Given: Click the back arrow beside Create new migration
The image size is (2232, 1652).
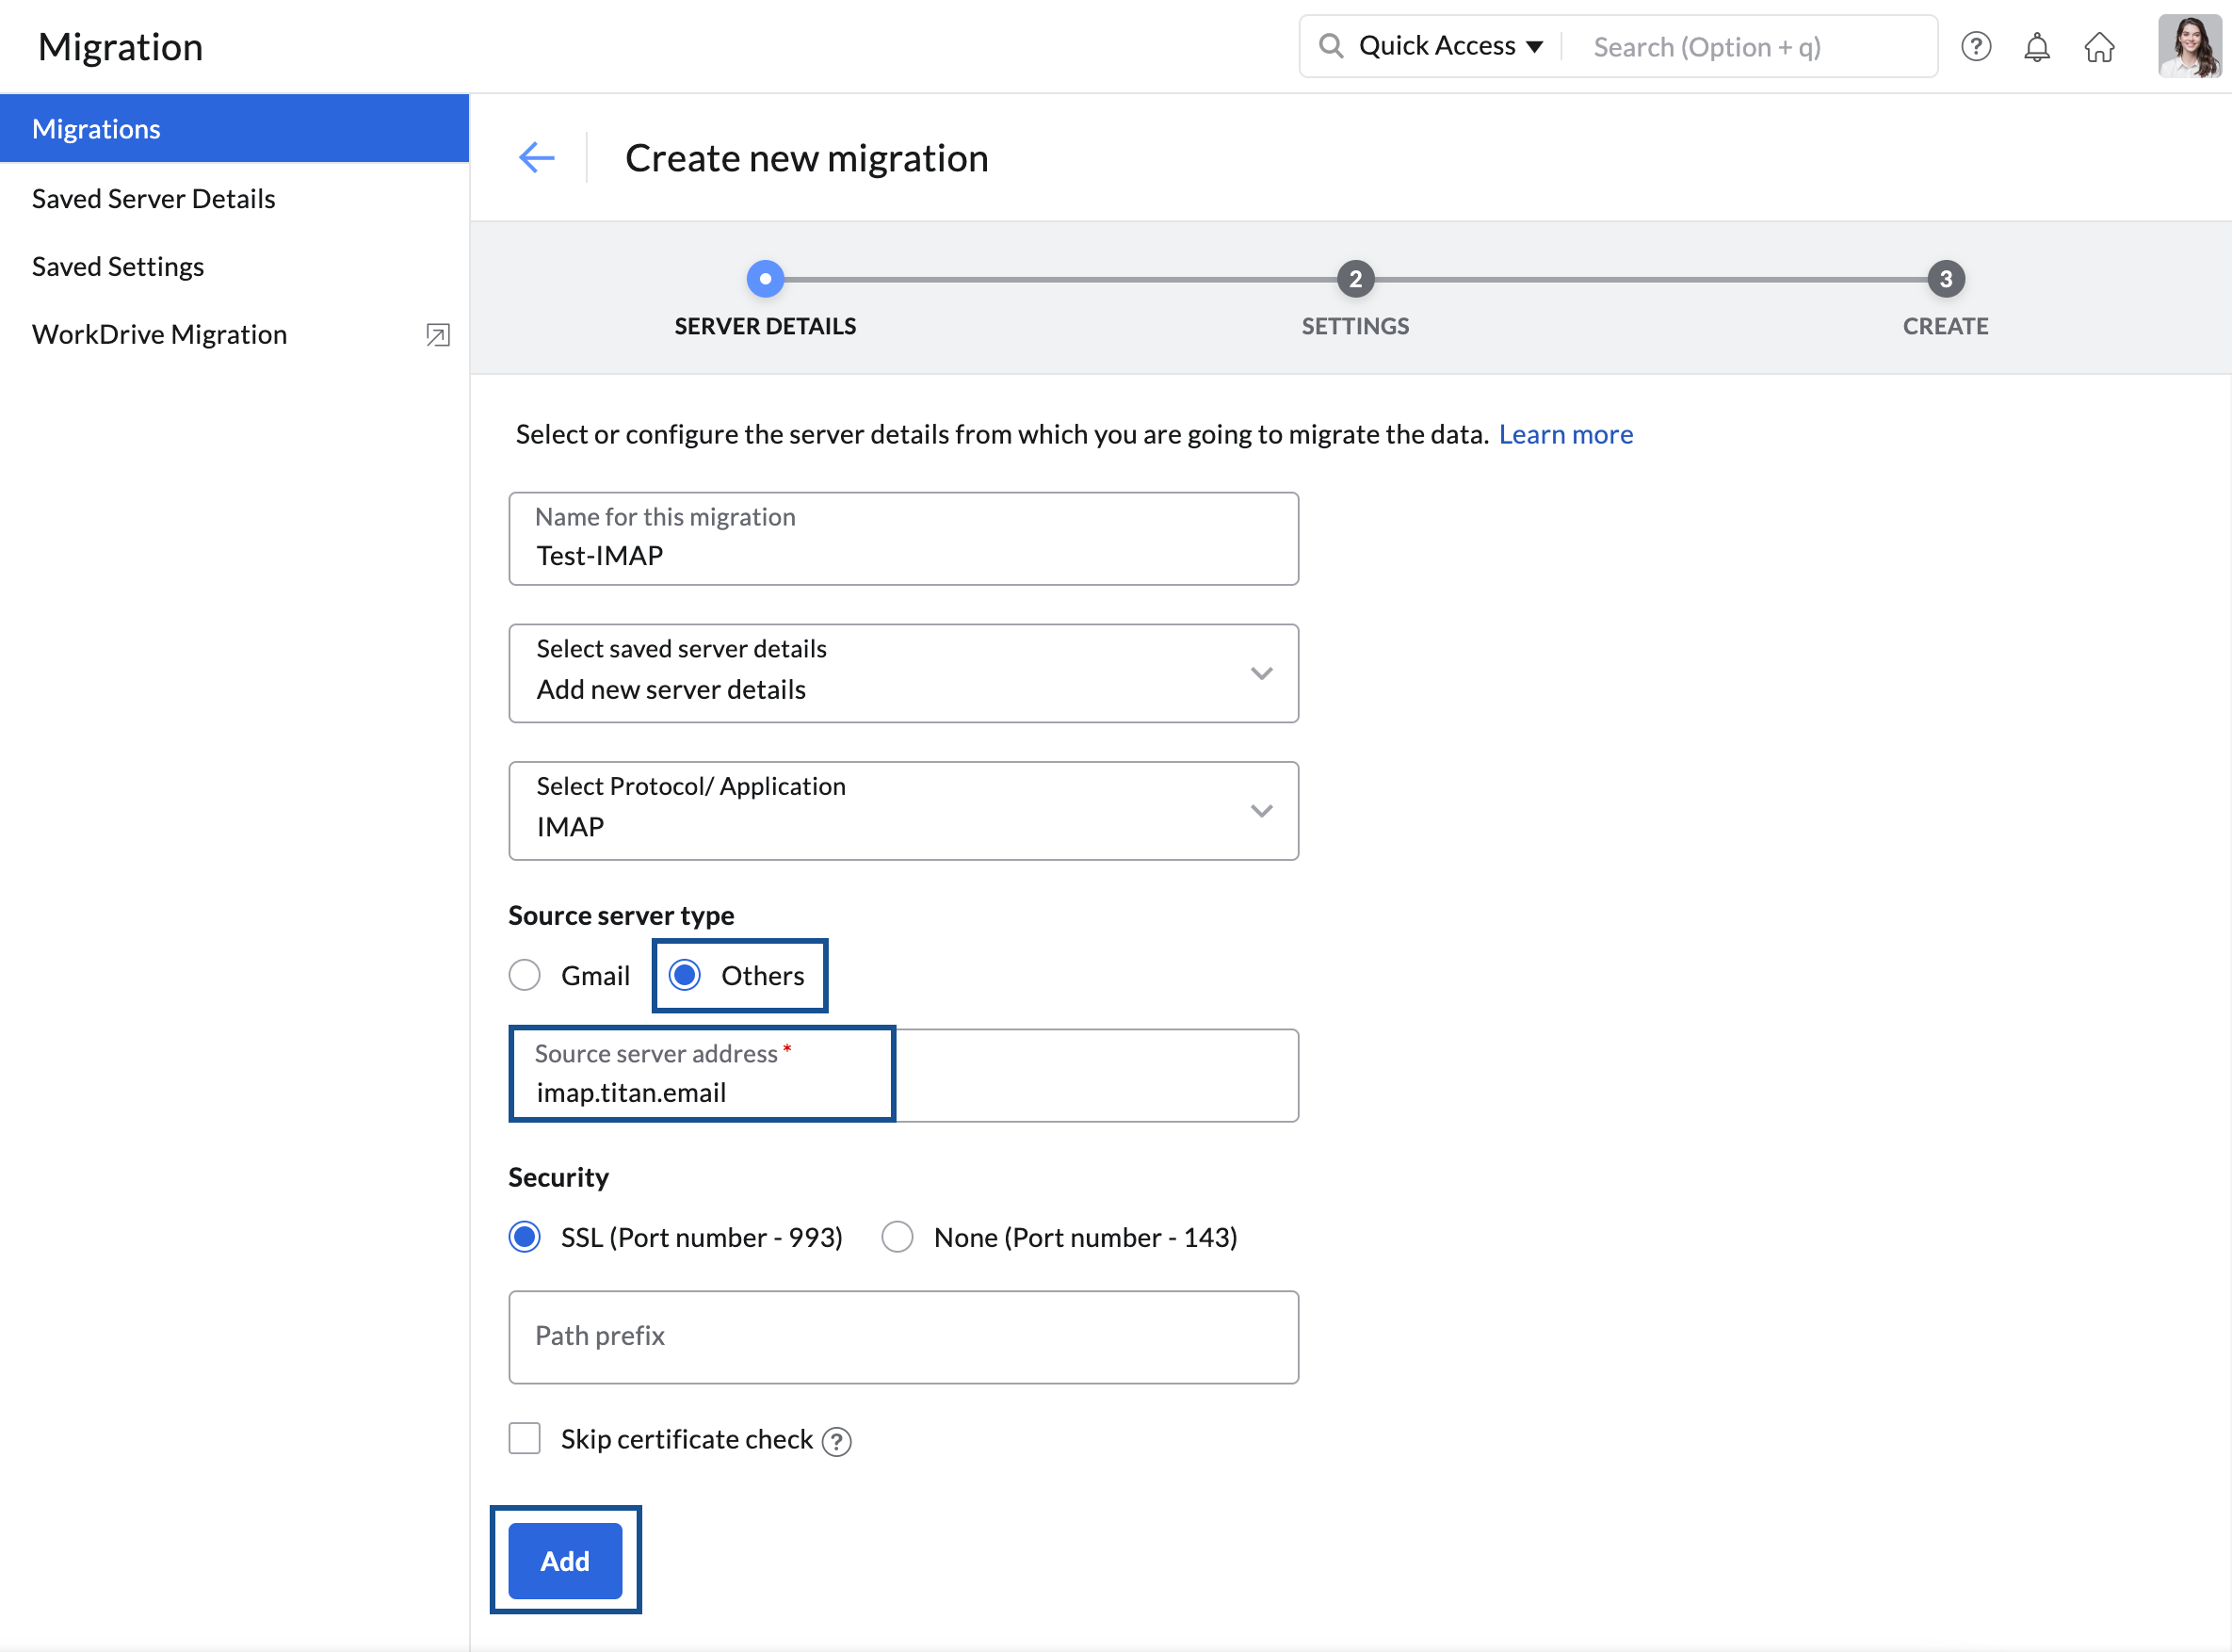Looking at the screenshot, I should click(x=537, y=157).
